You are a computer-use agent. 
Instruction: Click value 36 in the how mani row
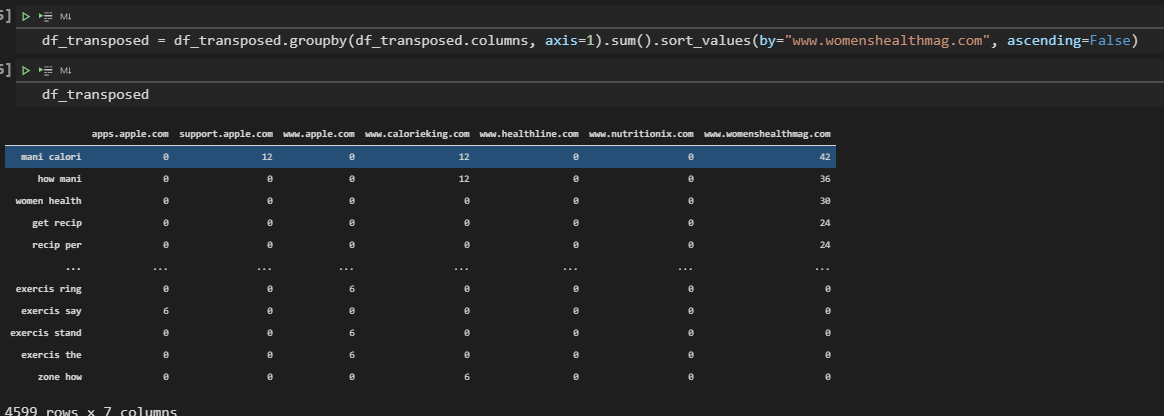click(x=825, y=179)
